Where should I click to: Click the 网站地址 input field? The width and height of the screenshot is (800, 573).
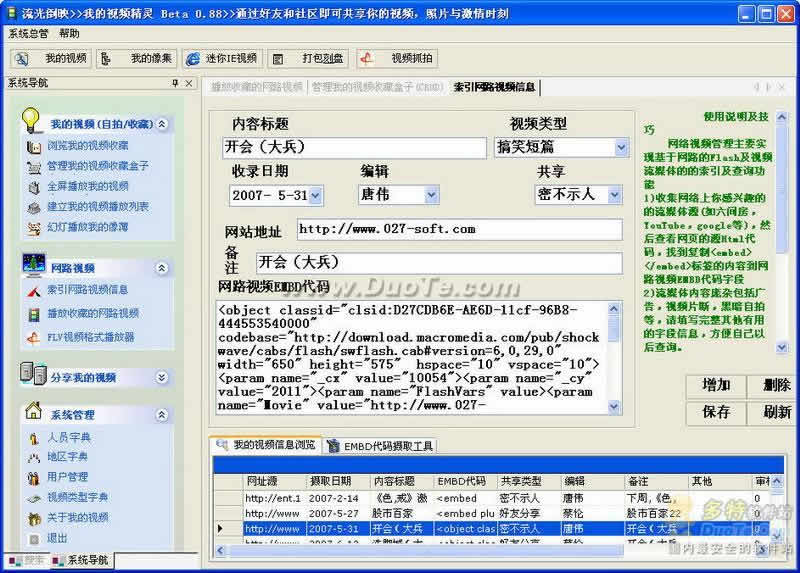coord(460,230)
